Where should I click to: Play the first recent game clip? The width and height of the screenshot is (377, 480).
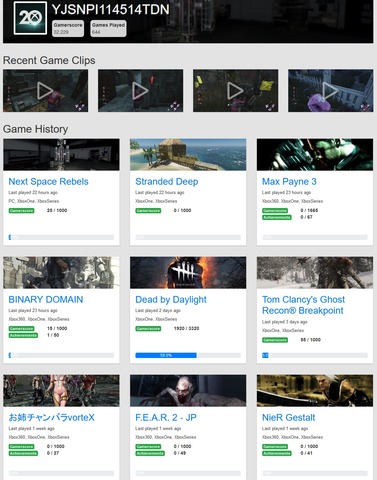coord(45,91)
